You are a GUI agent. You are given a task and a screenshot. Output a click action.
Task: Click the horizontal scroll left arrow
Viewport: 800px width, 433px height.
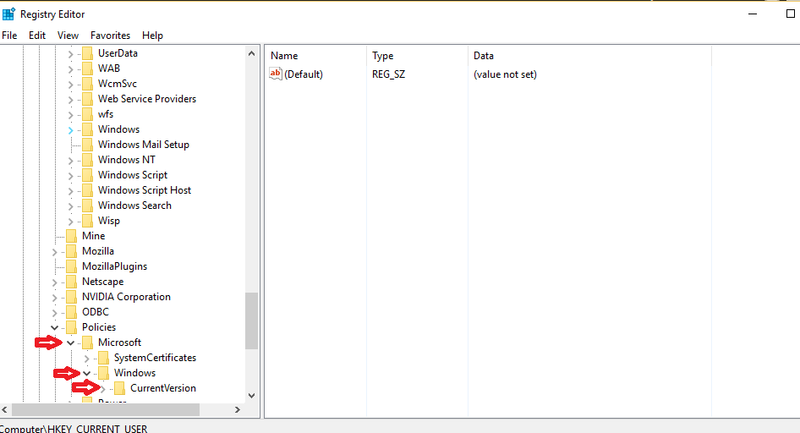5,410
